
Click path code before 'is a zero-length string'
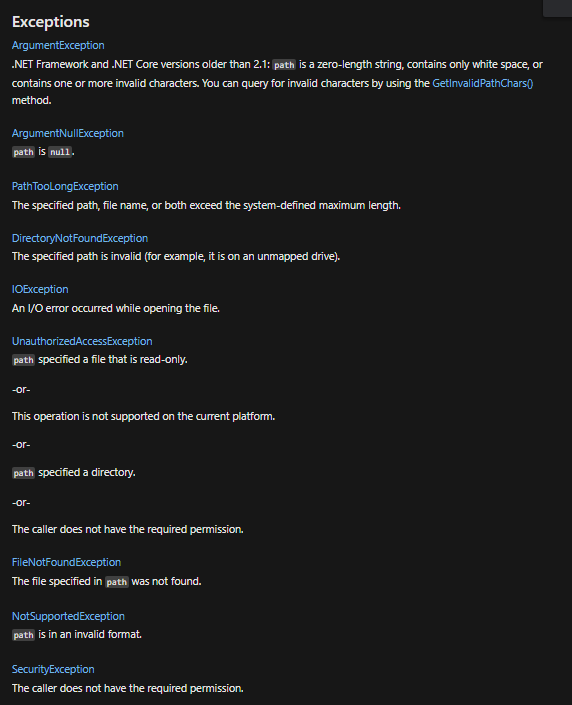pyautogui.click(x=284, y=65)
